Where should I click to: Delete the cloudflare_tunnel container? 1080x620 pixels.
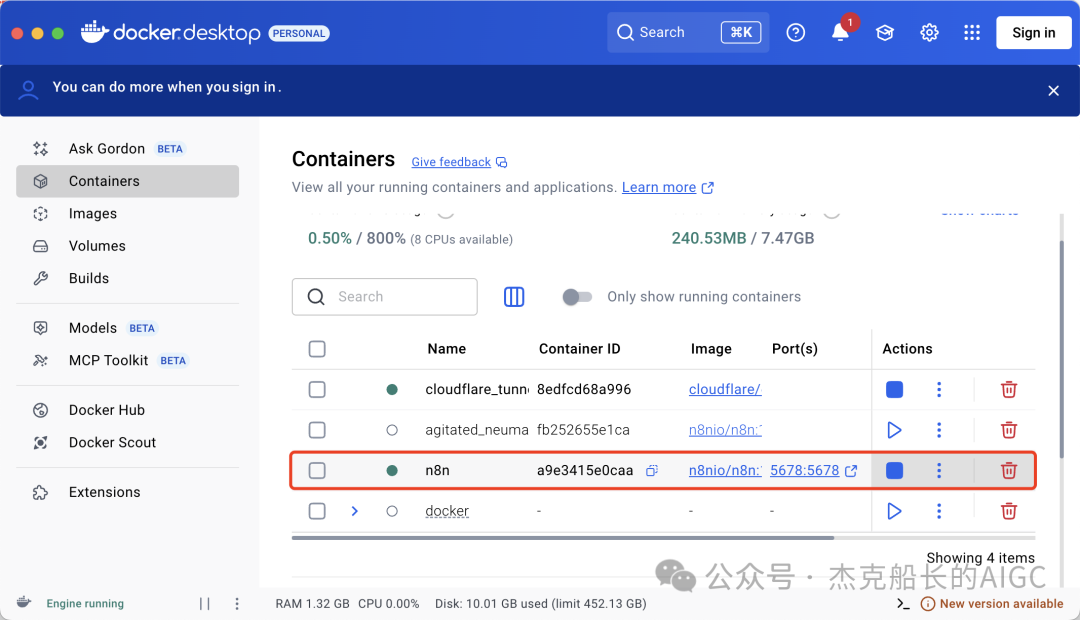point(1009,390)
